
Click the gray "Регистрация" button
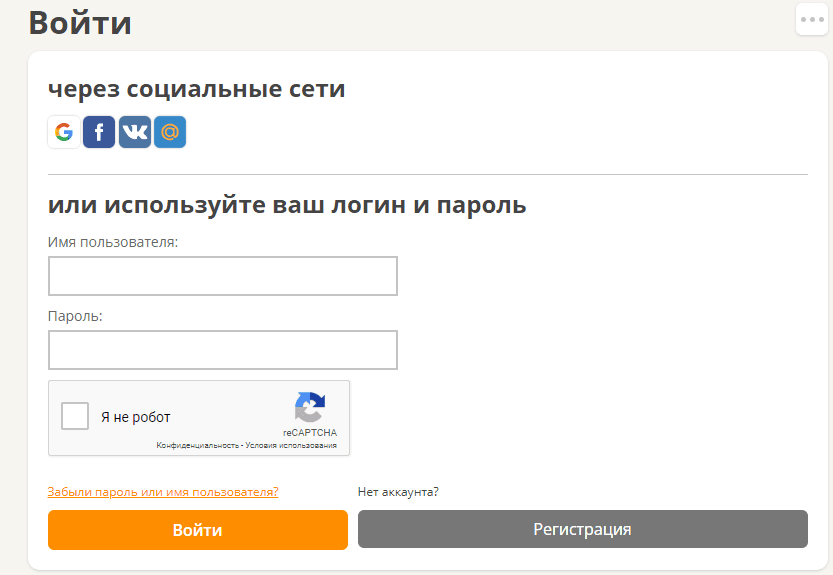click(x=582, y=529)
